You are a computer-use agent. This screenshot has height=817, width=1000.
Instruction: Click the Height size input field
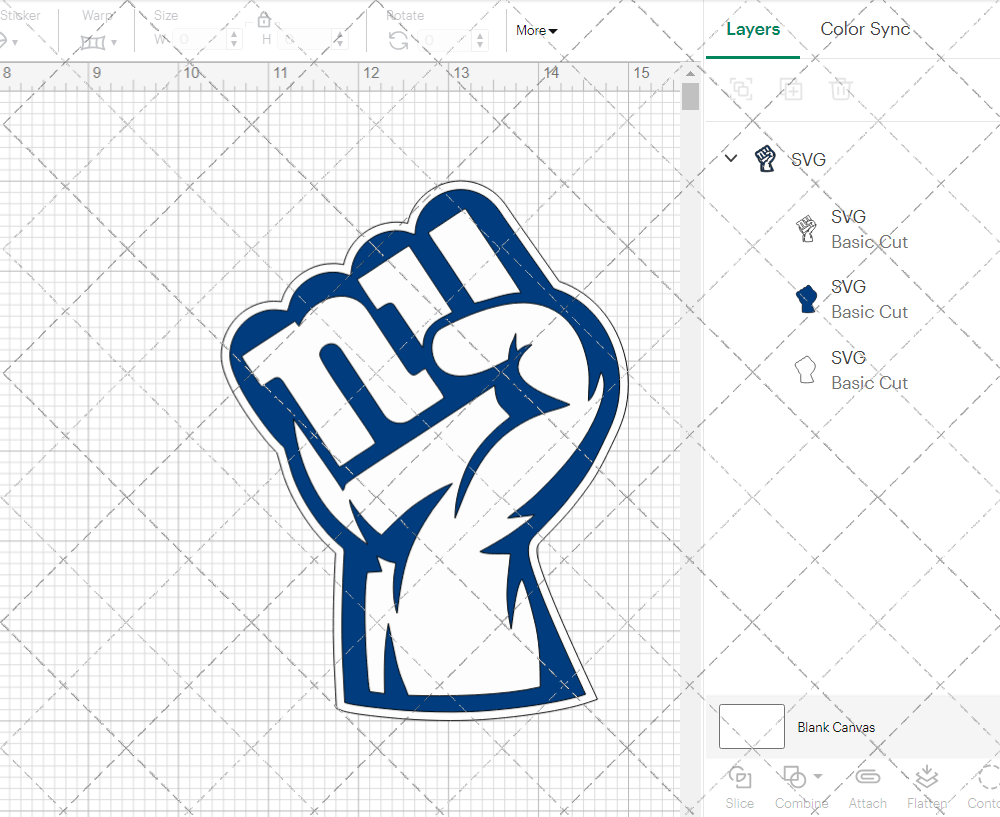coord(305,40)
